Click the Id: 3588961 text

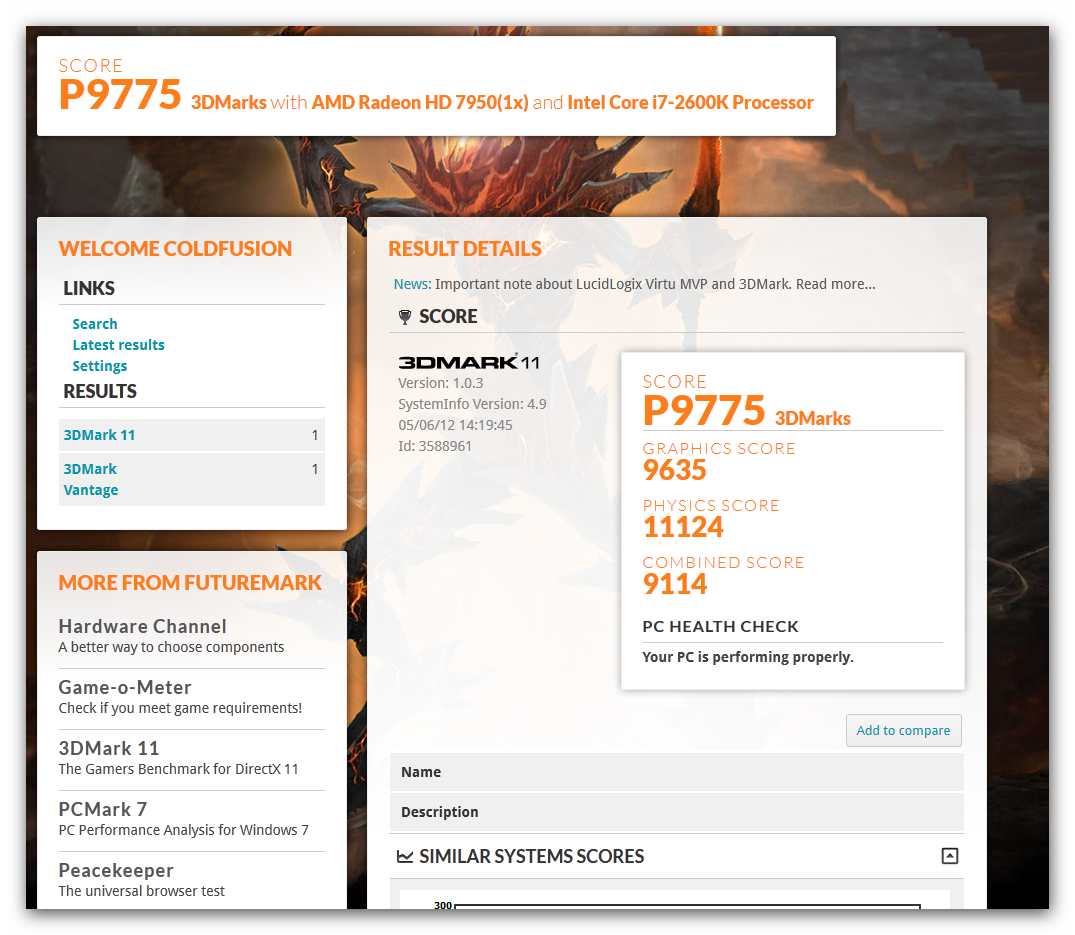pyautogui.click(x=435, y=446)
